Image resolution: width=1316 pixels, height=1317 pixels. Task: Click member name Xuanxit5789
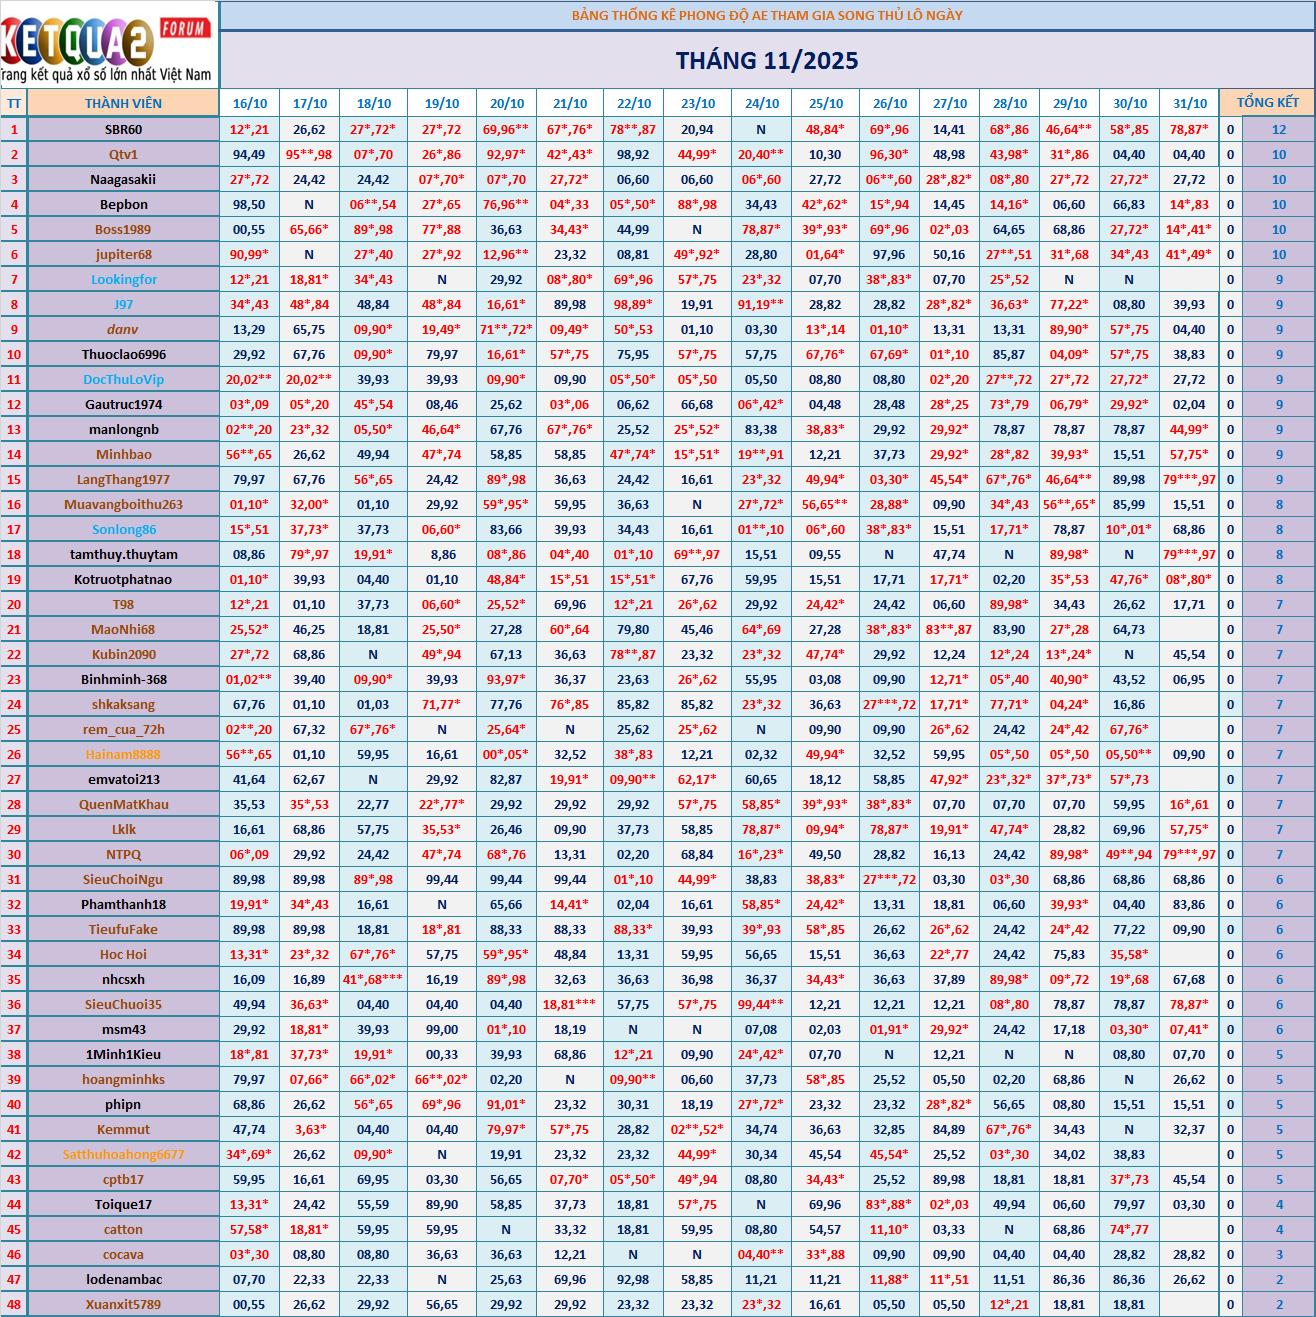click(x=123, y=1304)
